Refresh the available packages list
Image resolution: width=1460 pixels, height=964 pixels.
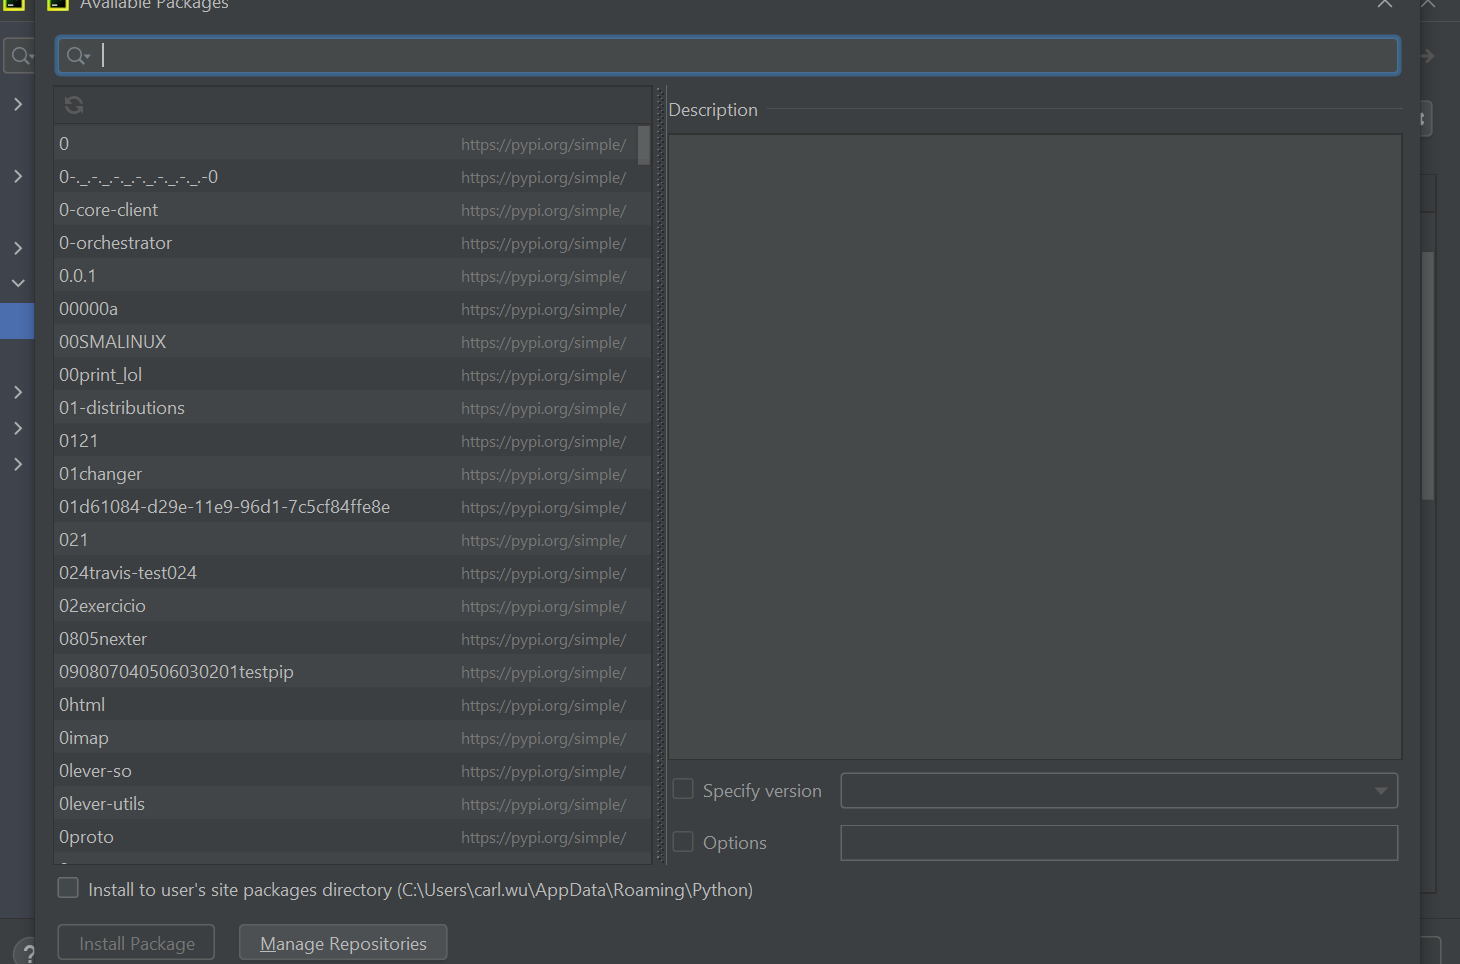[x=74, y=104]
